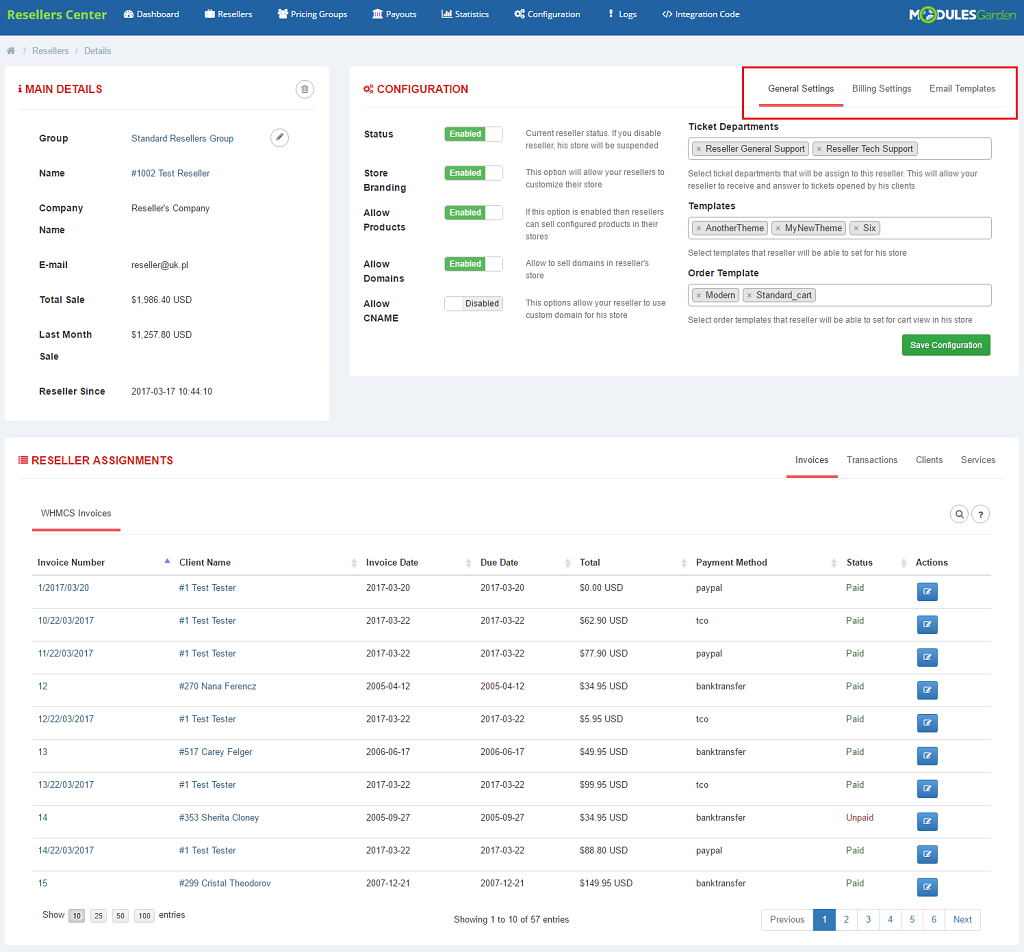Open client link #270 Nana Ferencz
The image size is (1024, 952).
coord(217,686)
